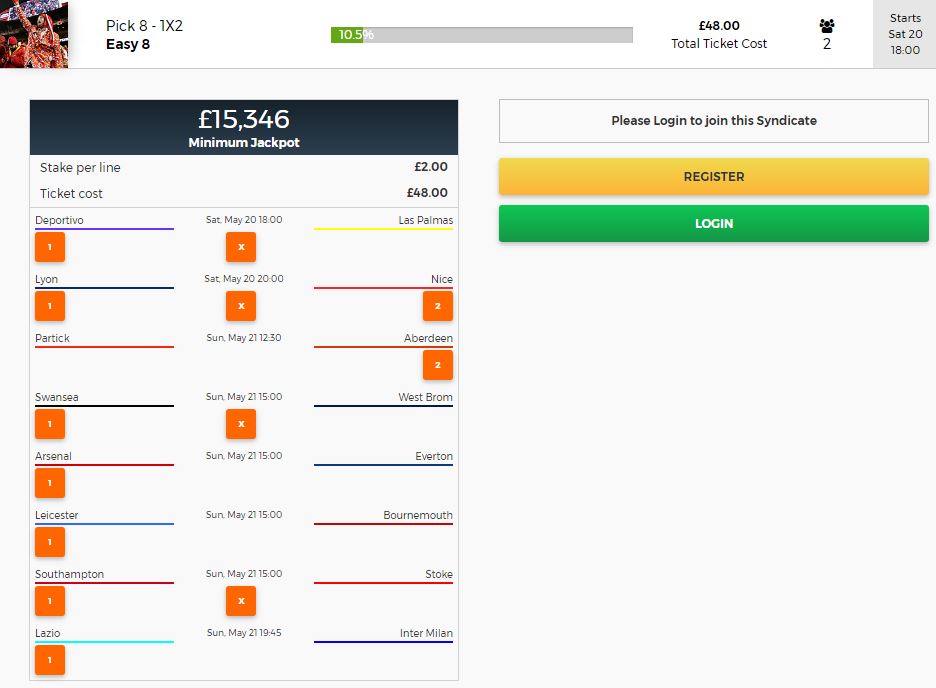Select draw X for Swansea vs West Brom
This screenshot has width=936, height=688.
241,424
